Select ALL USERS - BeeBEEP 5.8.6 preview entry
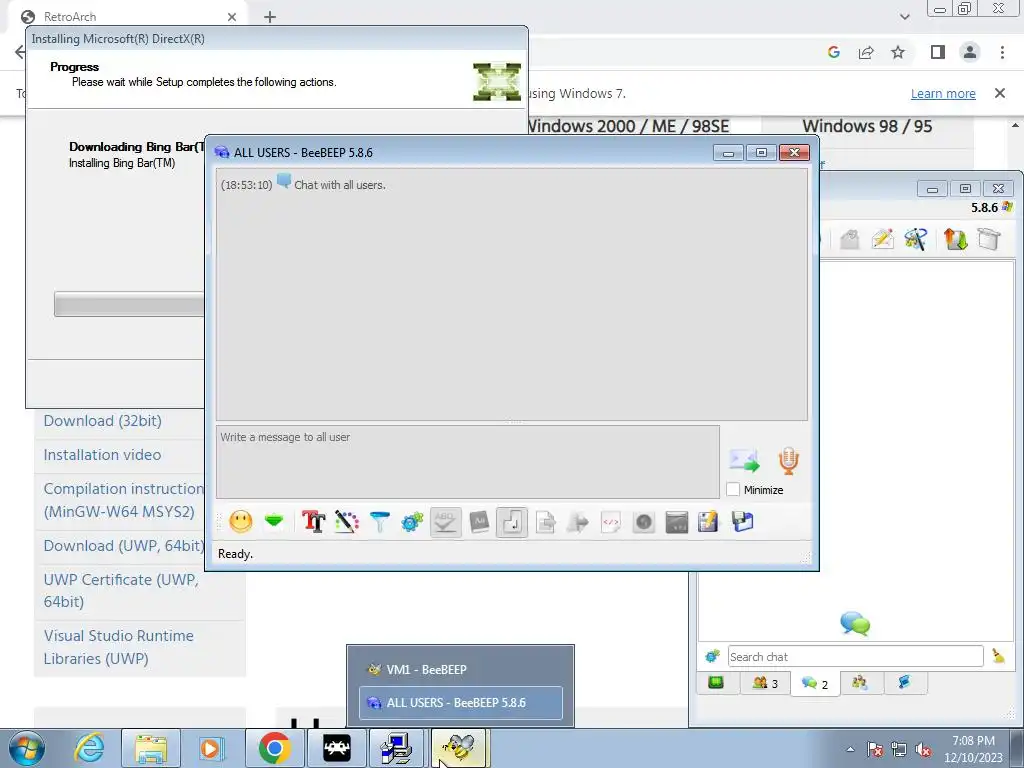1024x768 pixels. (x=460, y=703)
